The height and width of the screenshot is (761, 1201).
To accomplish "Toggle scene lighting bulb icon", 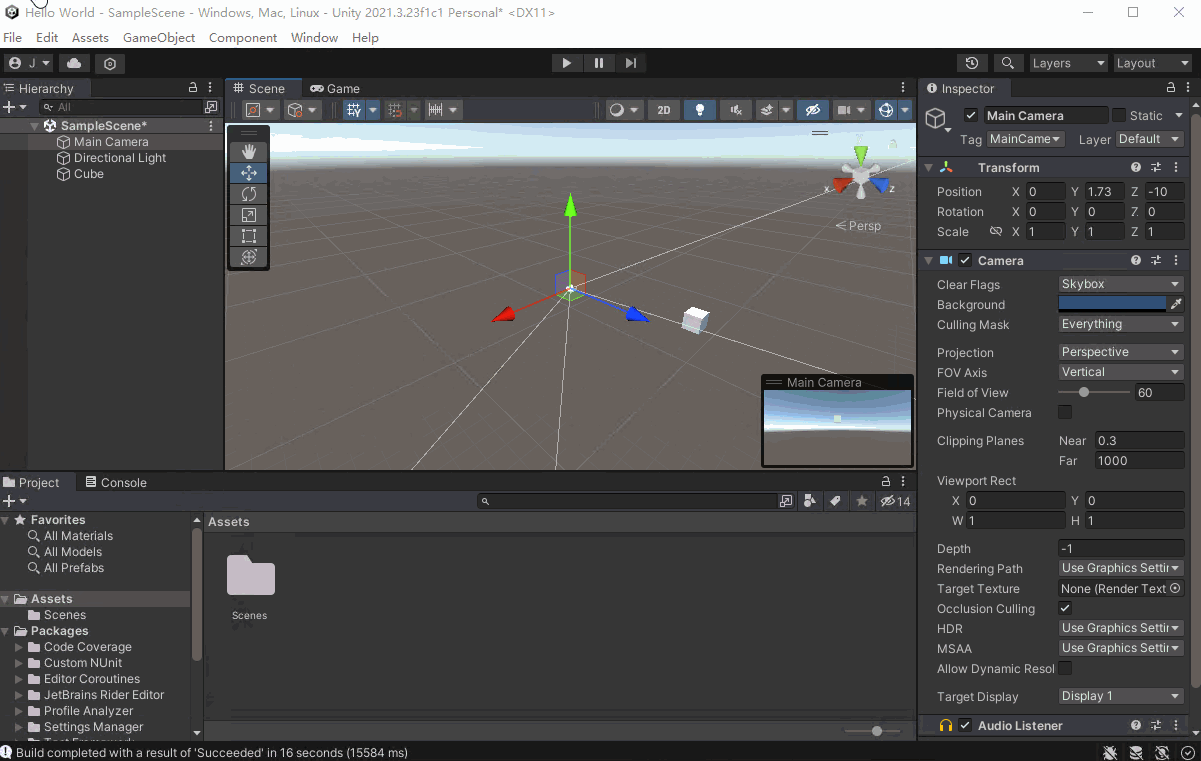I will (700, 110).
